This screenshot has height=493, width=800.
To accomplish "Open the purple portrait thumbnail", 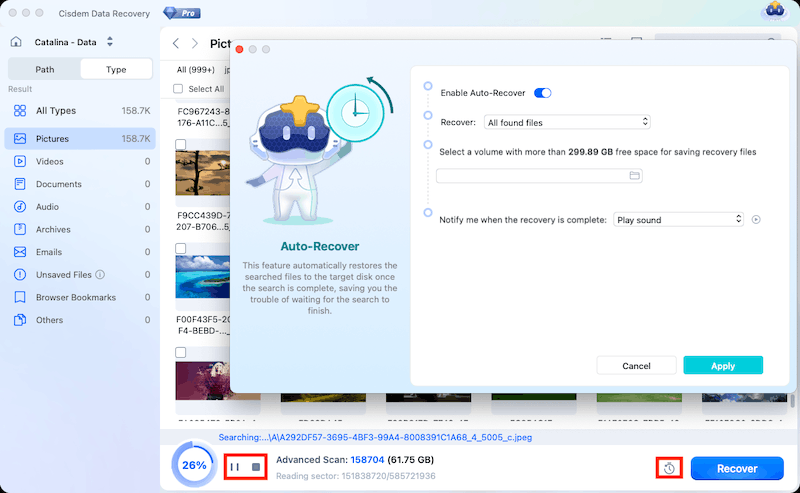I will coord(203,381).
